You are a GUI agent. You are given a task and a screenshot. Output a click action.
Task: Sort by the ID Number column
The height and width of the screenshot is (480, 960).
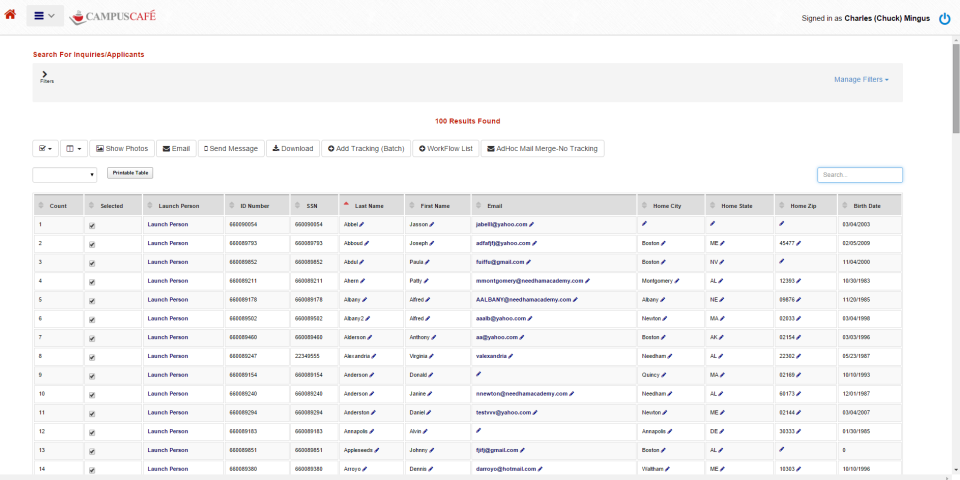click(257, 206)
